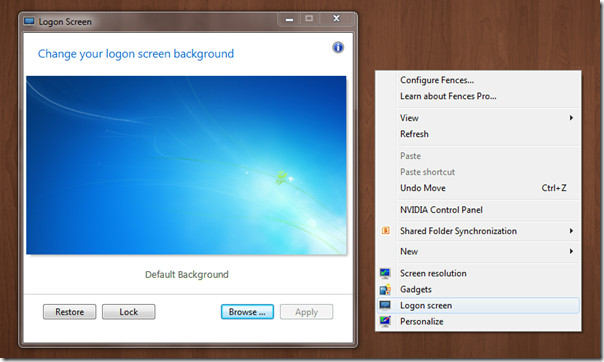Select Learn about Fences Pro...
The image size is (604, 362).
coord(478,96)
